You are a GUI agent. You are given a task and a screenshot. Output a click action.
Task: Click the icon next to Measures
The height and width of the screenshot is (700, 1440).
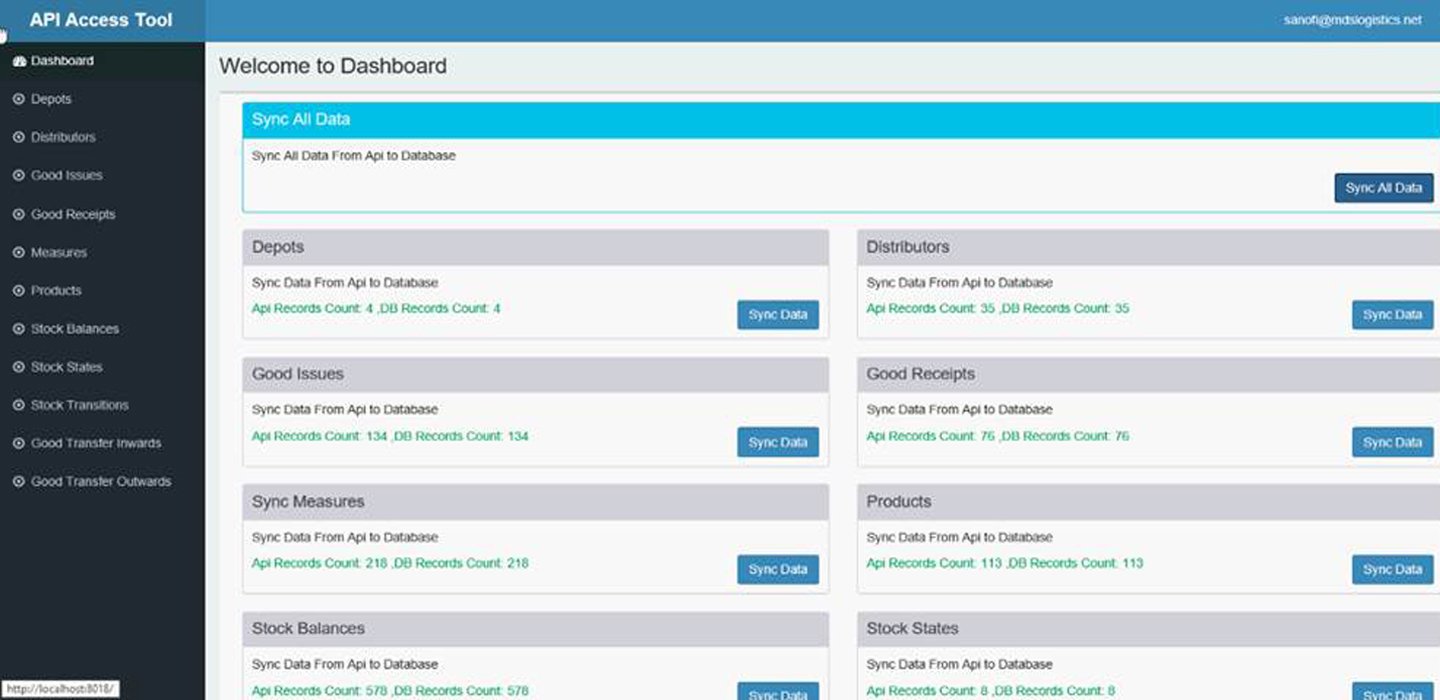coord(18,253)
